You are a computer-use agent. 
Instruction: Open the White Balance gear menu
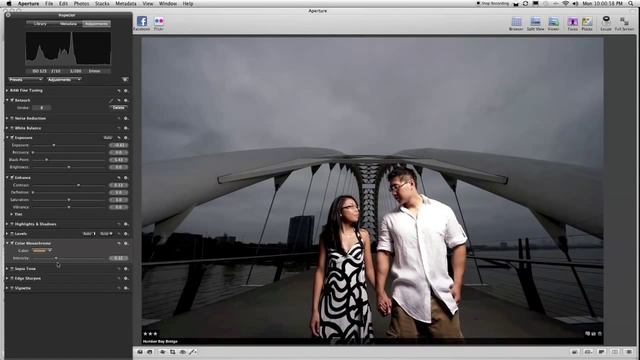click(126, 128)
